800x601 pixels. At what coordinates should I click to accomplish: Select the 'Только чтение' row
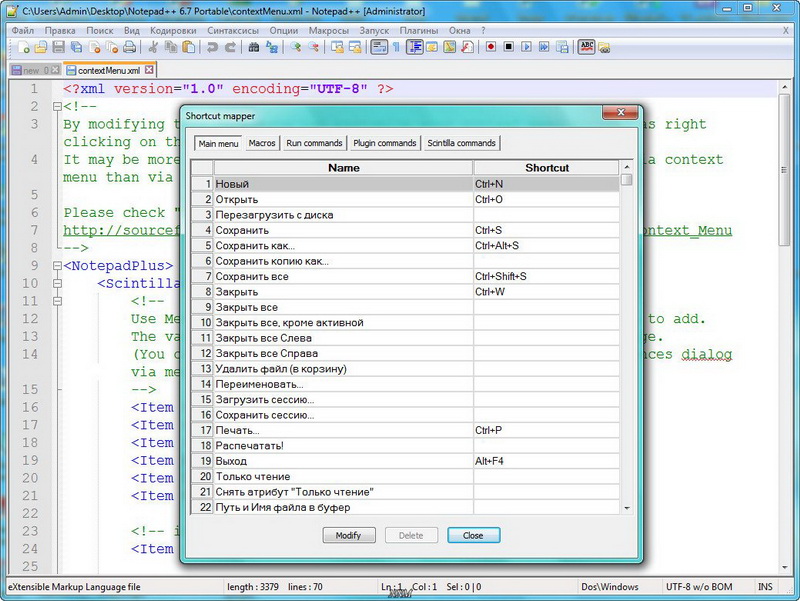(405, 477)
